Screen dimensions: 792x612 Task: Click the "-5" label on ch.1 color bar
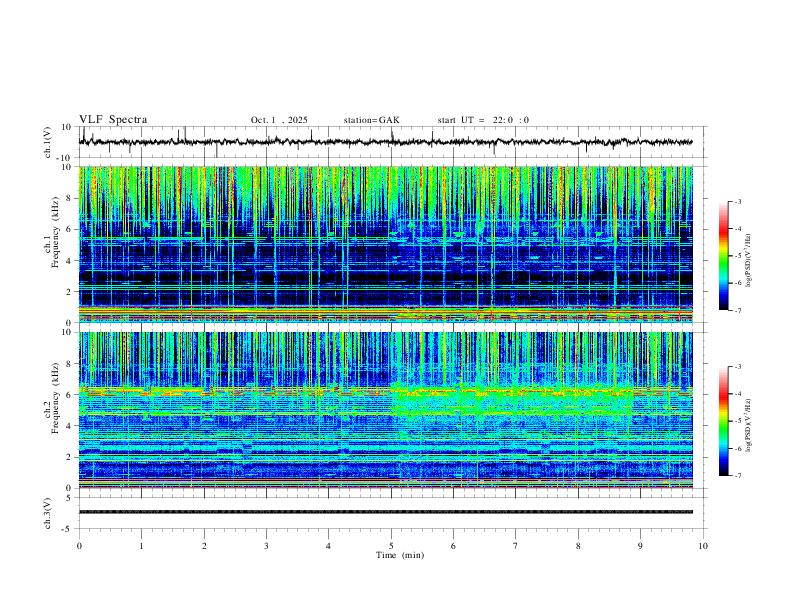click(738, 256)
